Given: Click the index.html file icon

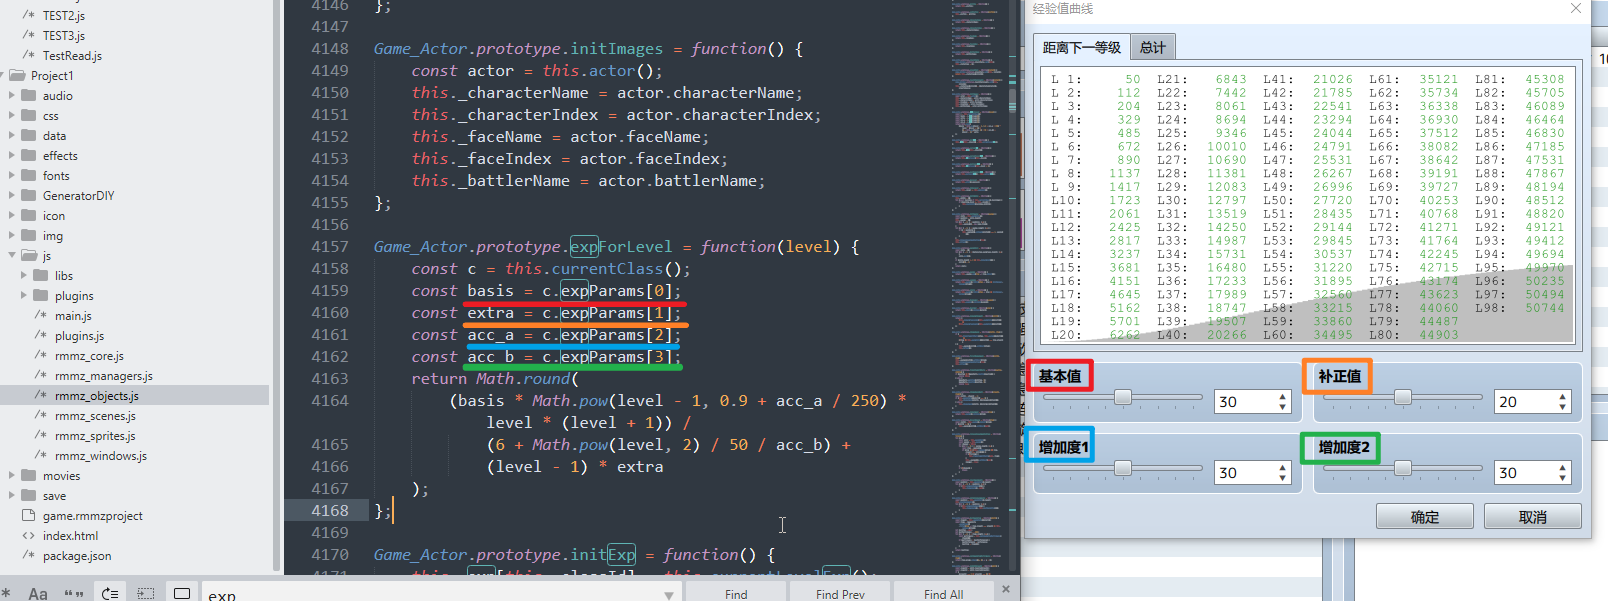Looking at the screenshot, I should [x=29, y=536].
